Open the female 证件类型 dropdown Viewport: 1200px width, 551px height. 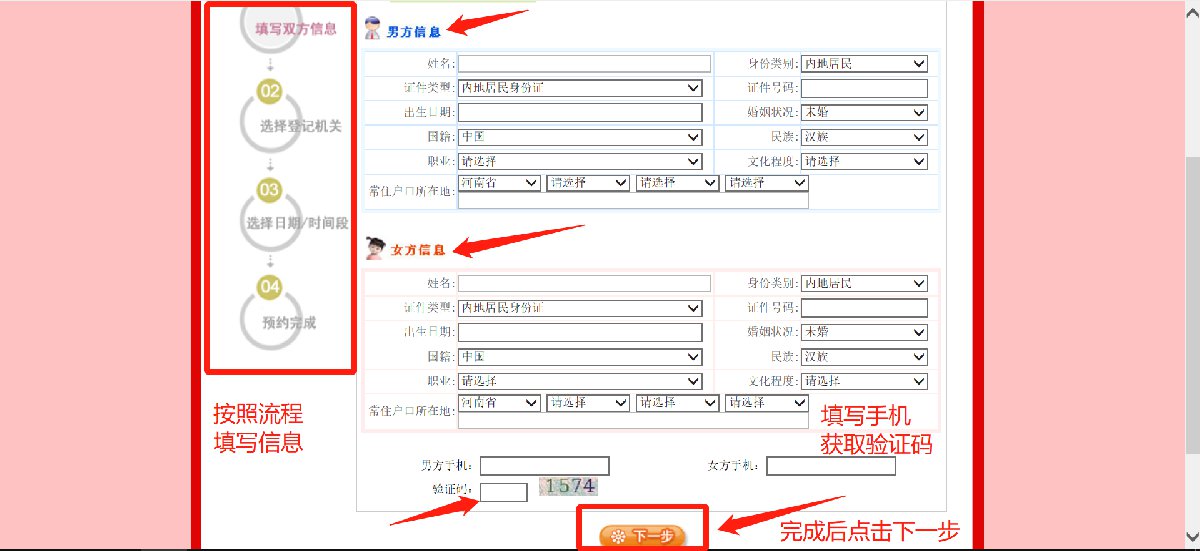pos(580,308)
